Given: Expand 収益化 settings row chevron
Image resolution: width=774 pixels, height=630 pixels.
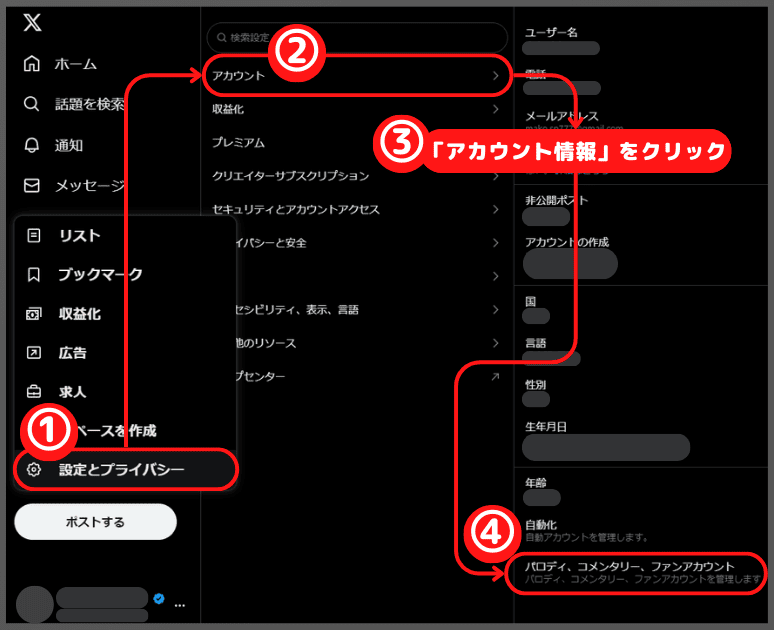Looking at the screenshot, I should [495, 109].
